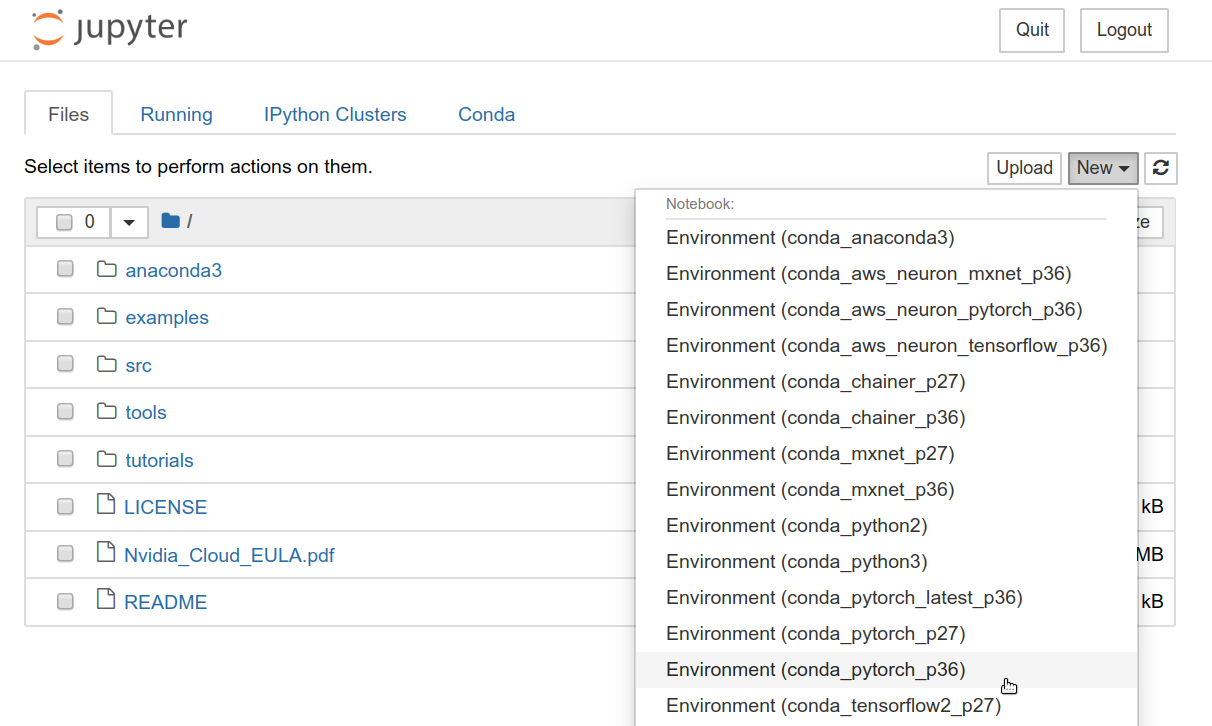Select Environment (conda_python3) from the menu
The width and height of the screenshot is (1212, 726).
click(796, 561)
